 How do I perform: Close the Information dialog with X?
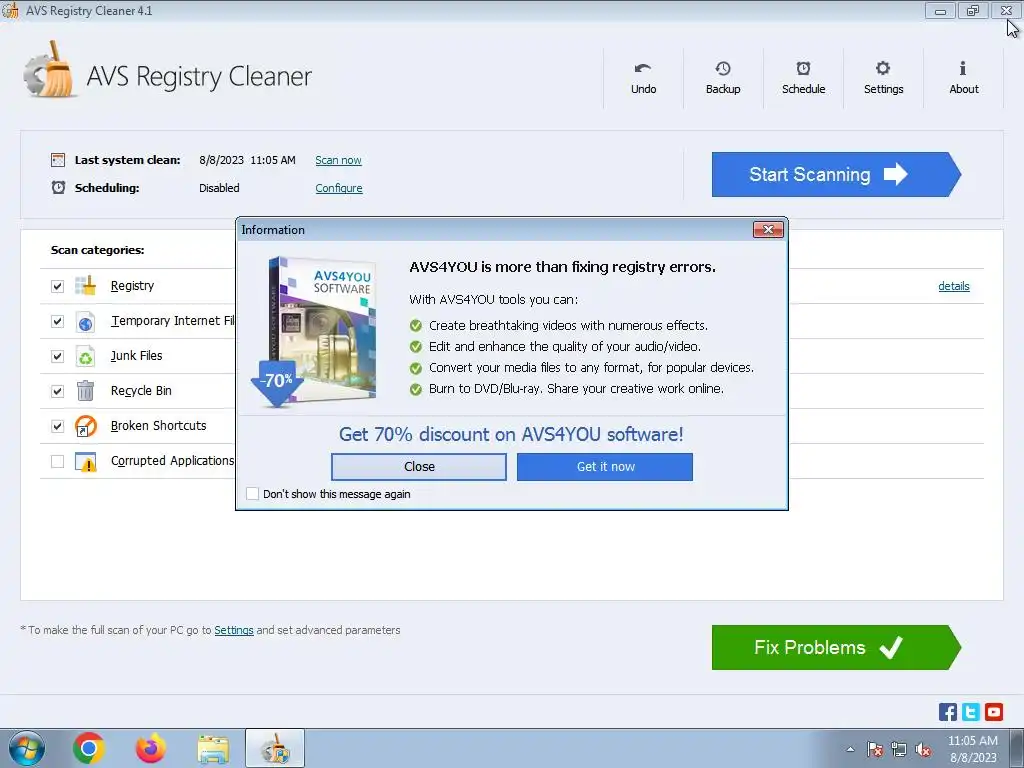pyautogui.click(x=768, y=229)
